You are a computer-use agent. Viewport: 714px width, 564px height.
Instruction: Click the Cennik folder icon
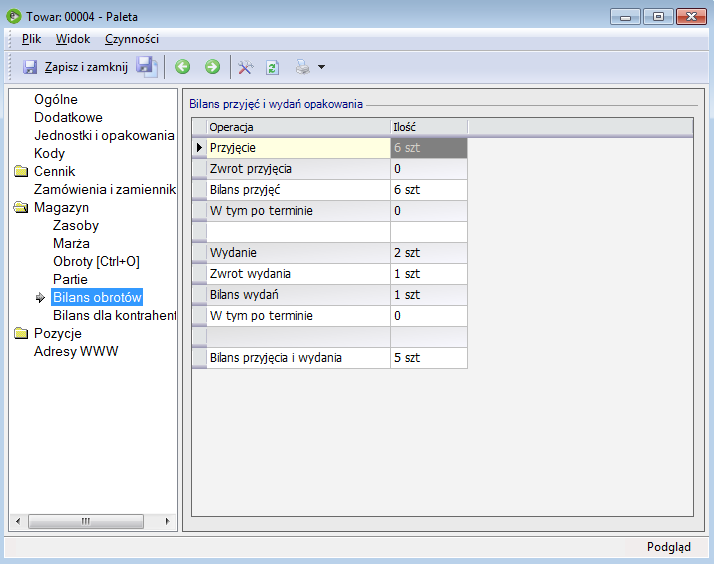[21, 171]
